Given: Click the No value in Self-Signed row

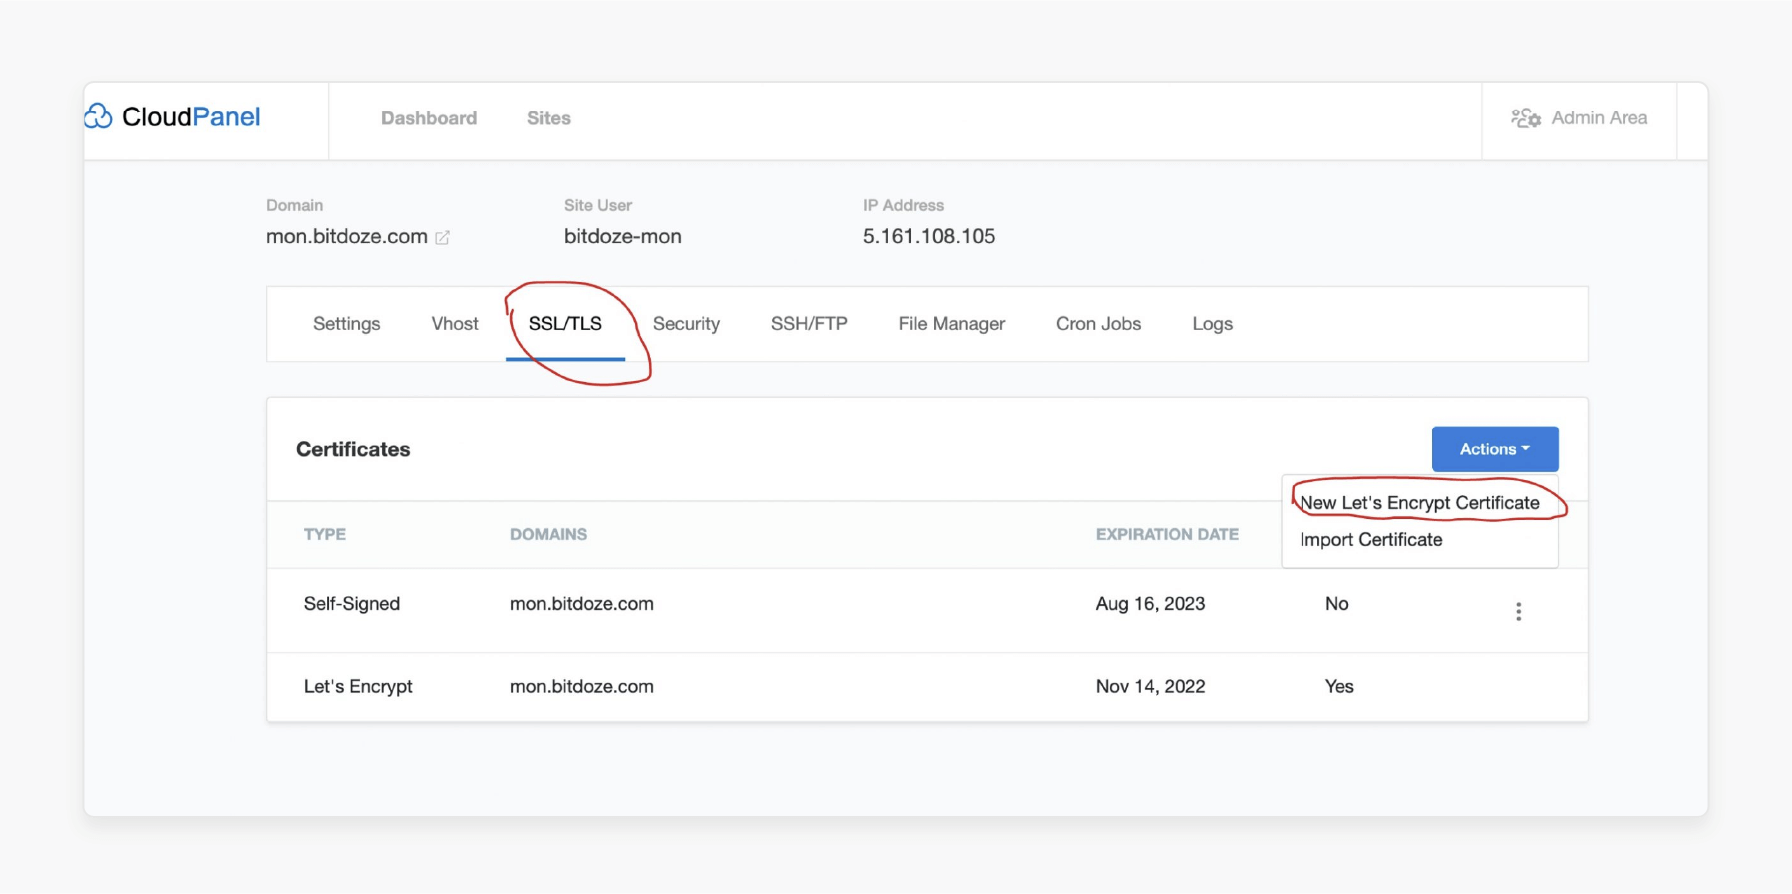Looking at the screenshot, I should click(1337, 604).
